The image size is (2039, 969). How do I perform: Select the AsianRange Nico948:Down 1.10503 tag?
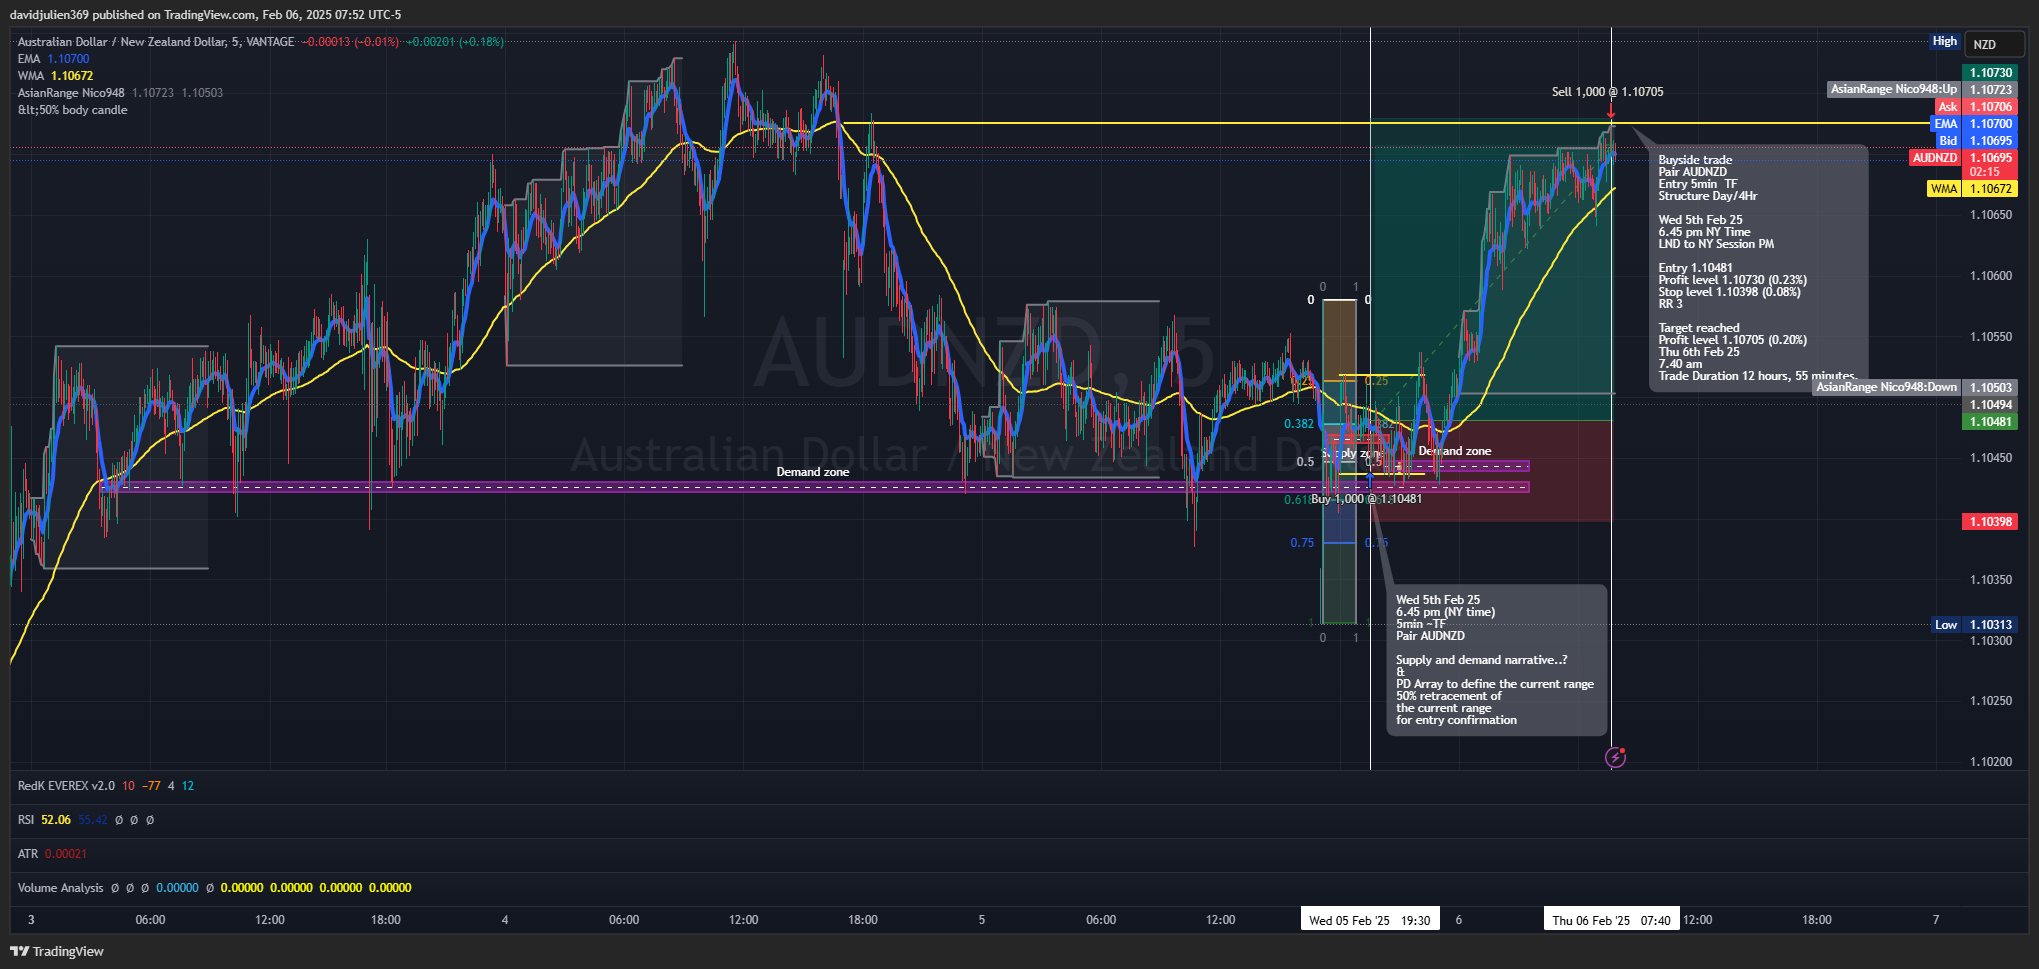click(x=1915, y=388)
